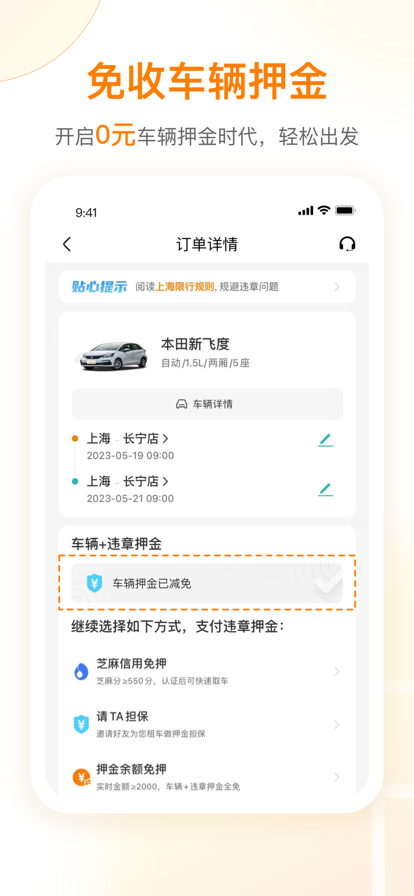
Task: Select the 芝麻信用免押 payment option
Action: (207, 671)
